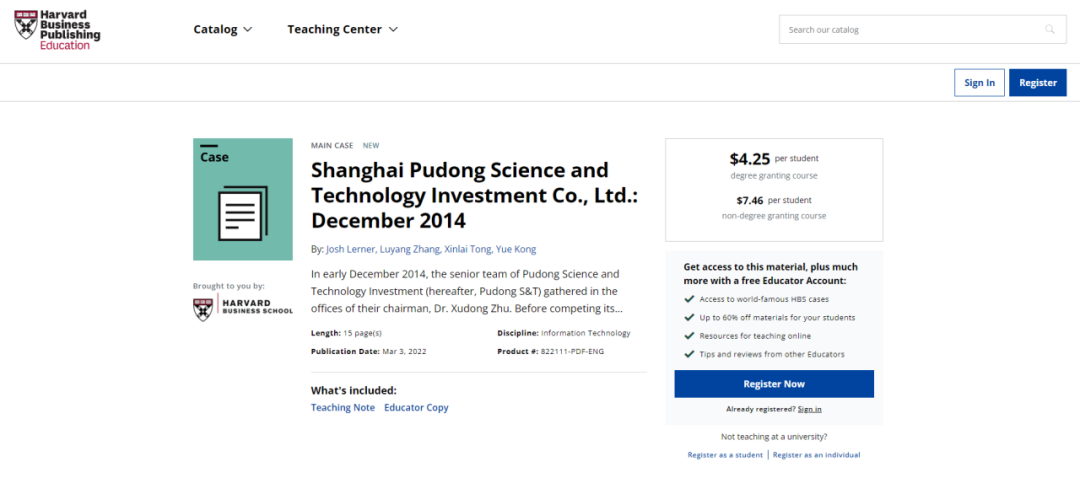This screenshot has width=1080, height=478.
Task: Click the search magnifying glass icon
Action: [1050, 30]
